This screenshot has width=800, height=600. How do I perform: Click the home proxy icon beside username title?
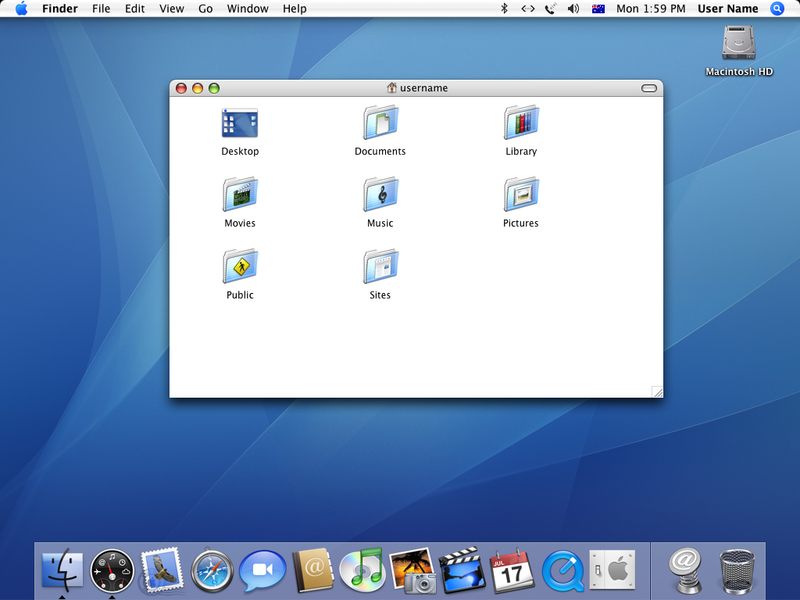pos(391,88)
